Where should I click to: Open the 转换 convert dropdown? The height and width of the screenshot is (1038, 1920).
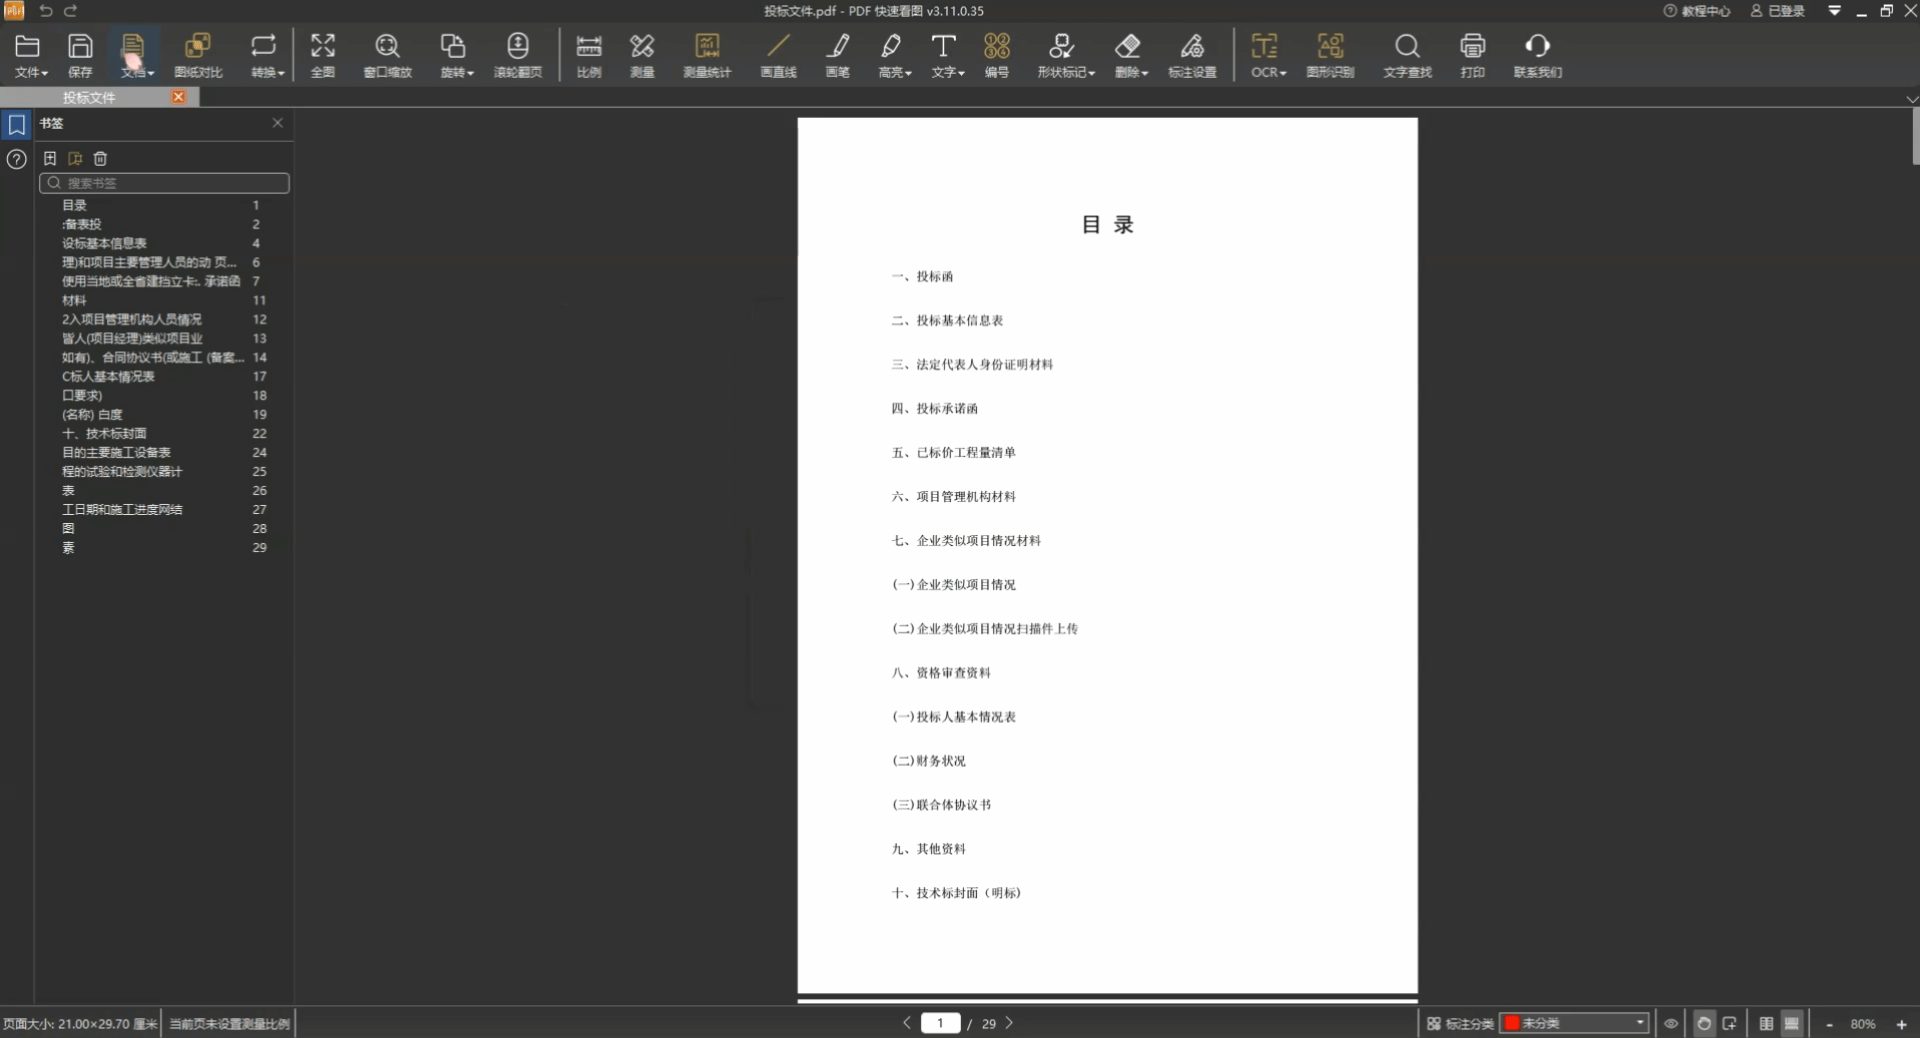pos(266,55)
